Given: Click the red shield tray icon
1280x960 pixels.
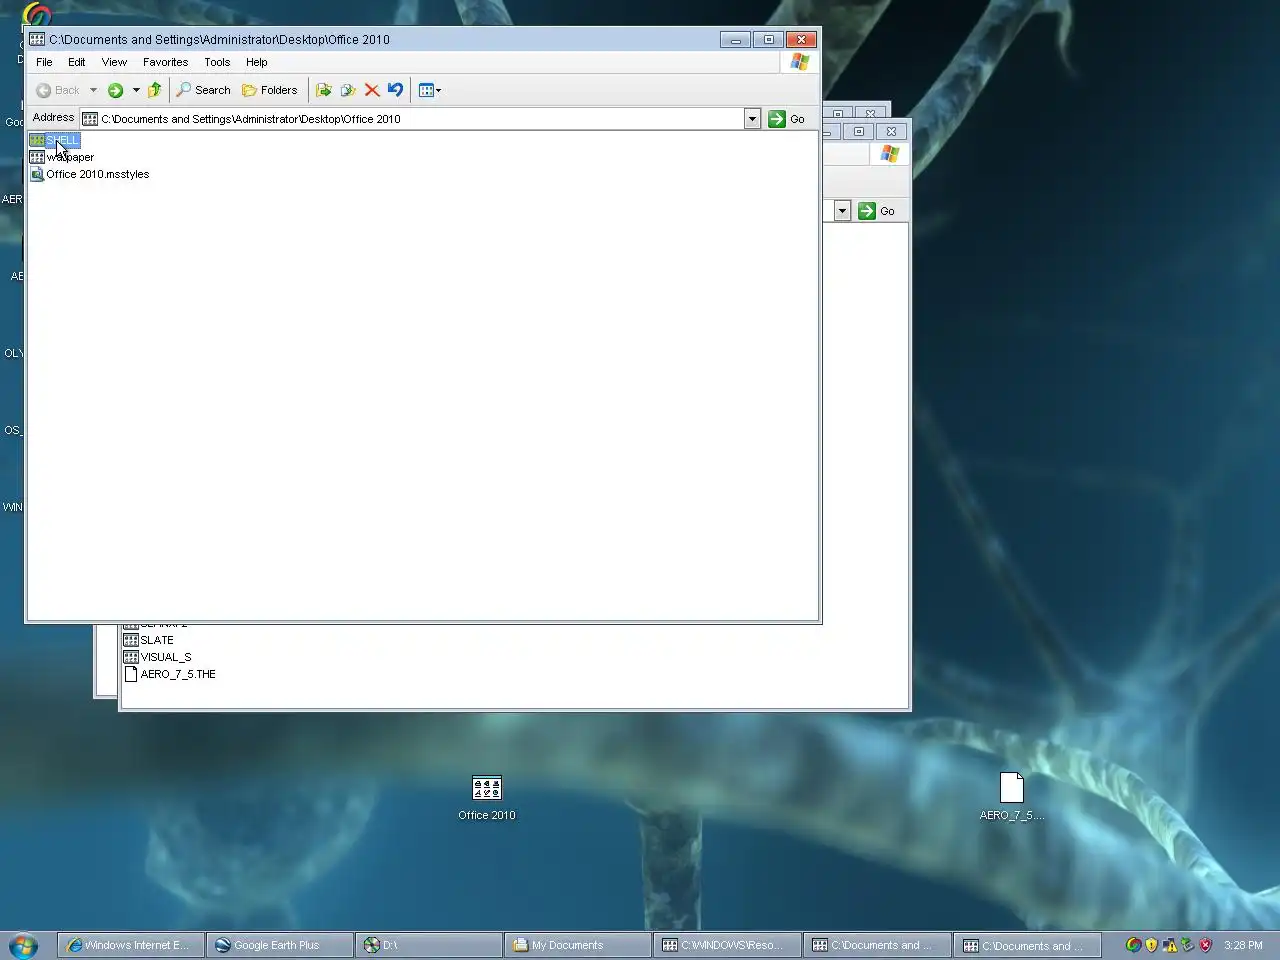Looking at the screenshot, I should (1205, 945).
